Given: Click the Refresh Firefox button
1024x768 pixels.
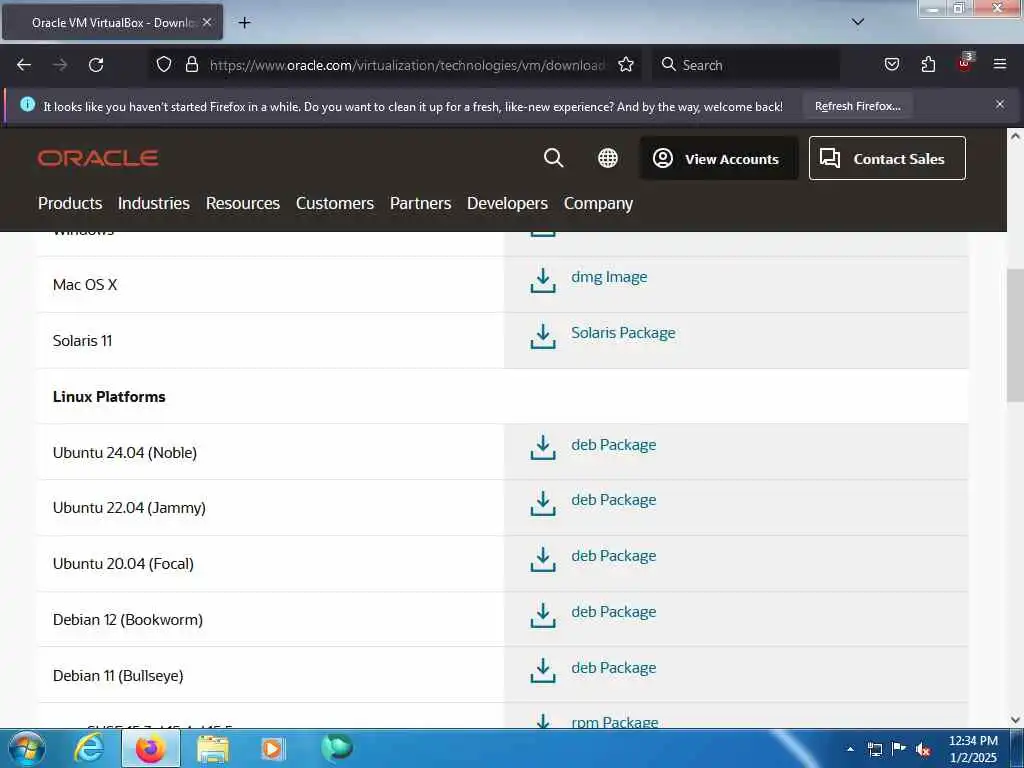Looking at the screenshot, I should tap(857, 106).
